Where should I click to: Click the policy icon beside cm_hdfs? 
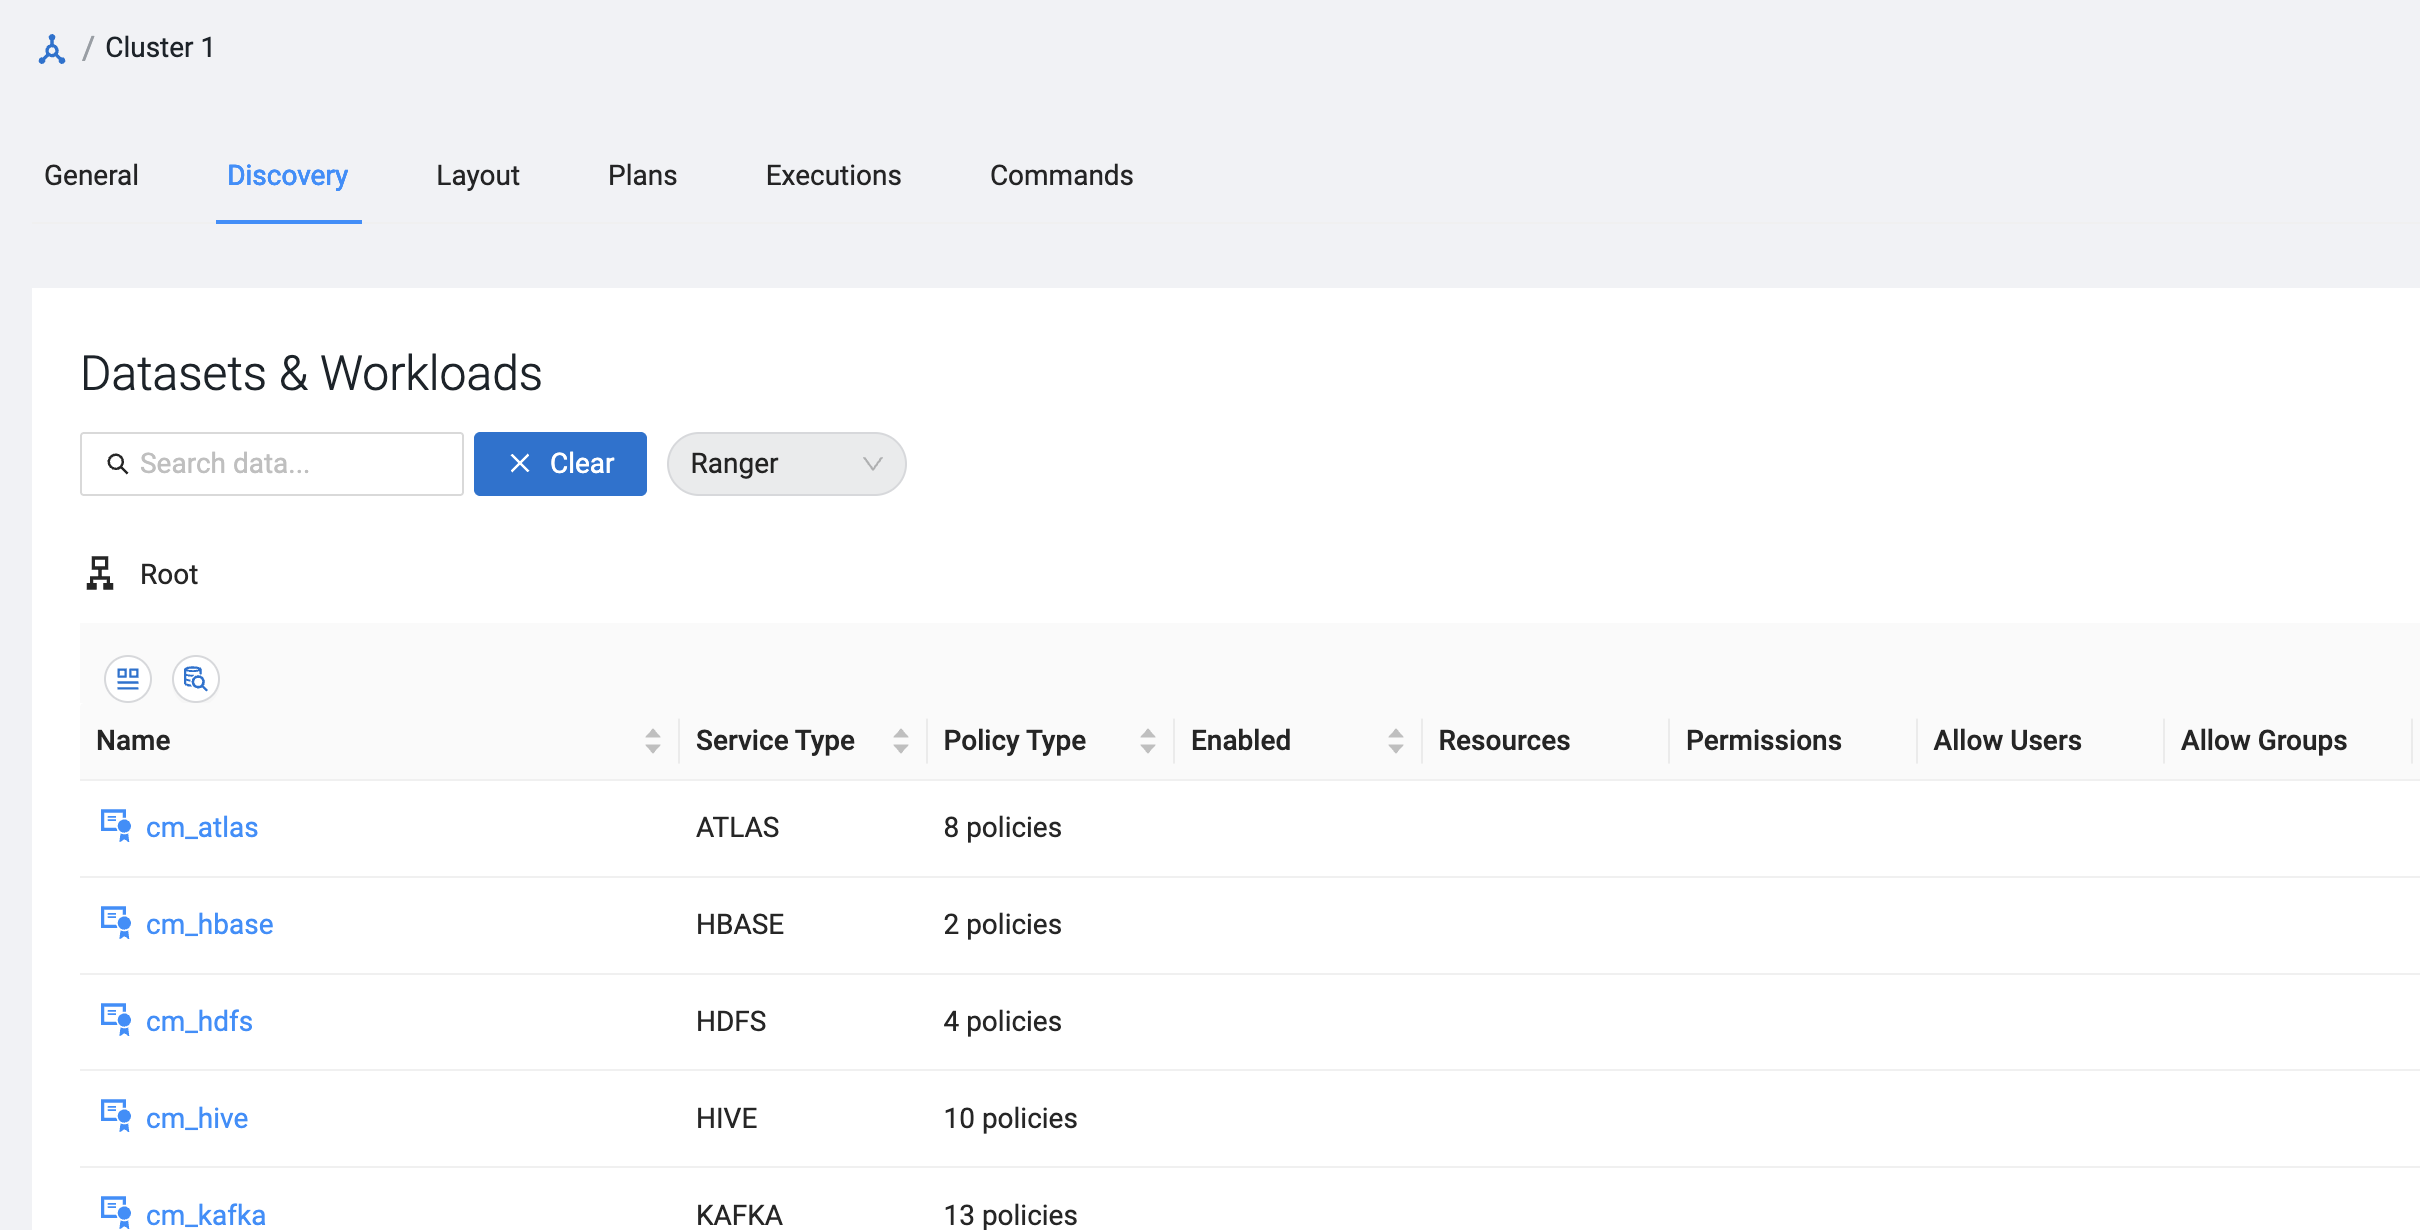coord(116,1020)
